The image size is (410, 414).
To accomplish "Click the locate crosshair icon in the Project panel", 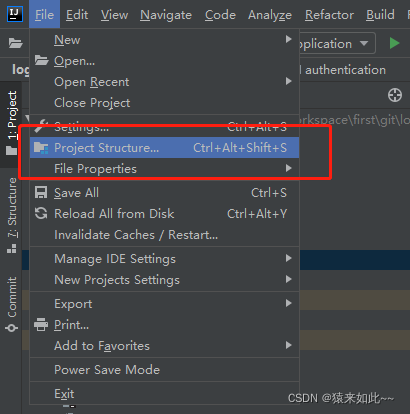I will 395,95.
